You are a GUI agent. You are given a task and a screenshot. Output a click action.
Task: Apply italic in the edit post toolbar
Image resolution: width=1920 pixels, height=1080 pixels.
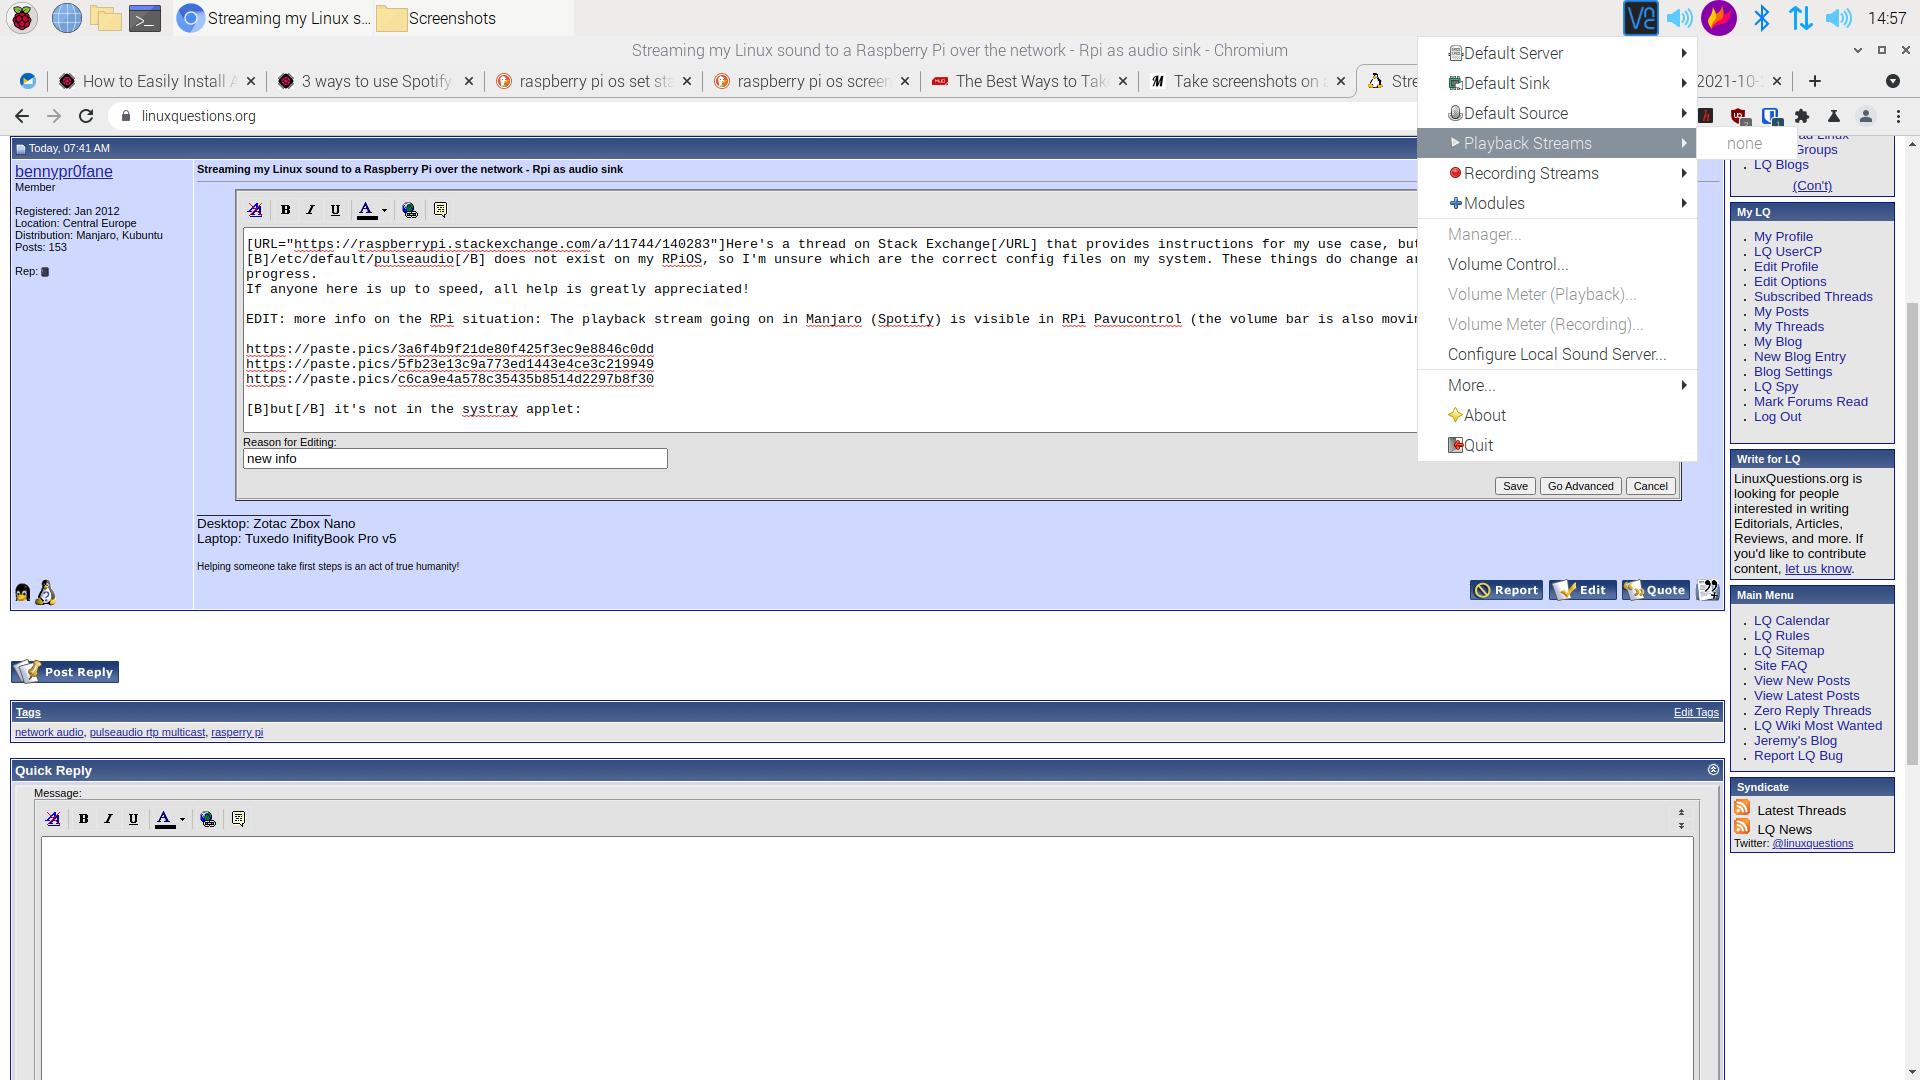click(310, 210)
